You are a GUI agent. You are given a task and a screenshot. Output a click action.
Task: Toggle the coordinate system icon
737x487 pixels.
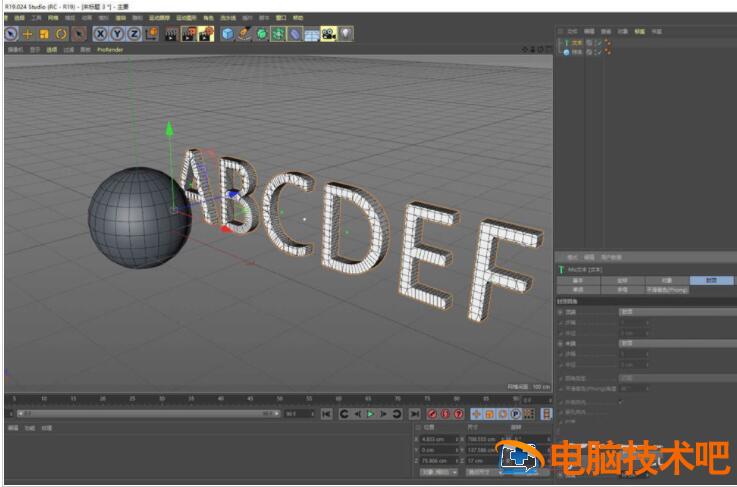(x=151, y=34)
